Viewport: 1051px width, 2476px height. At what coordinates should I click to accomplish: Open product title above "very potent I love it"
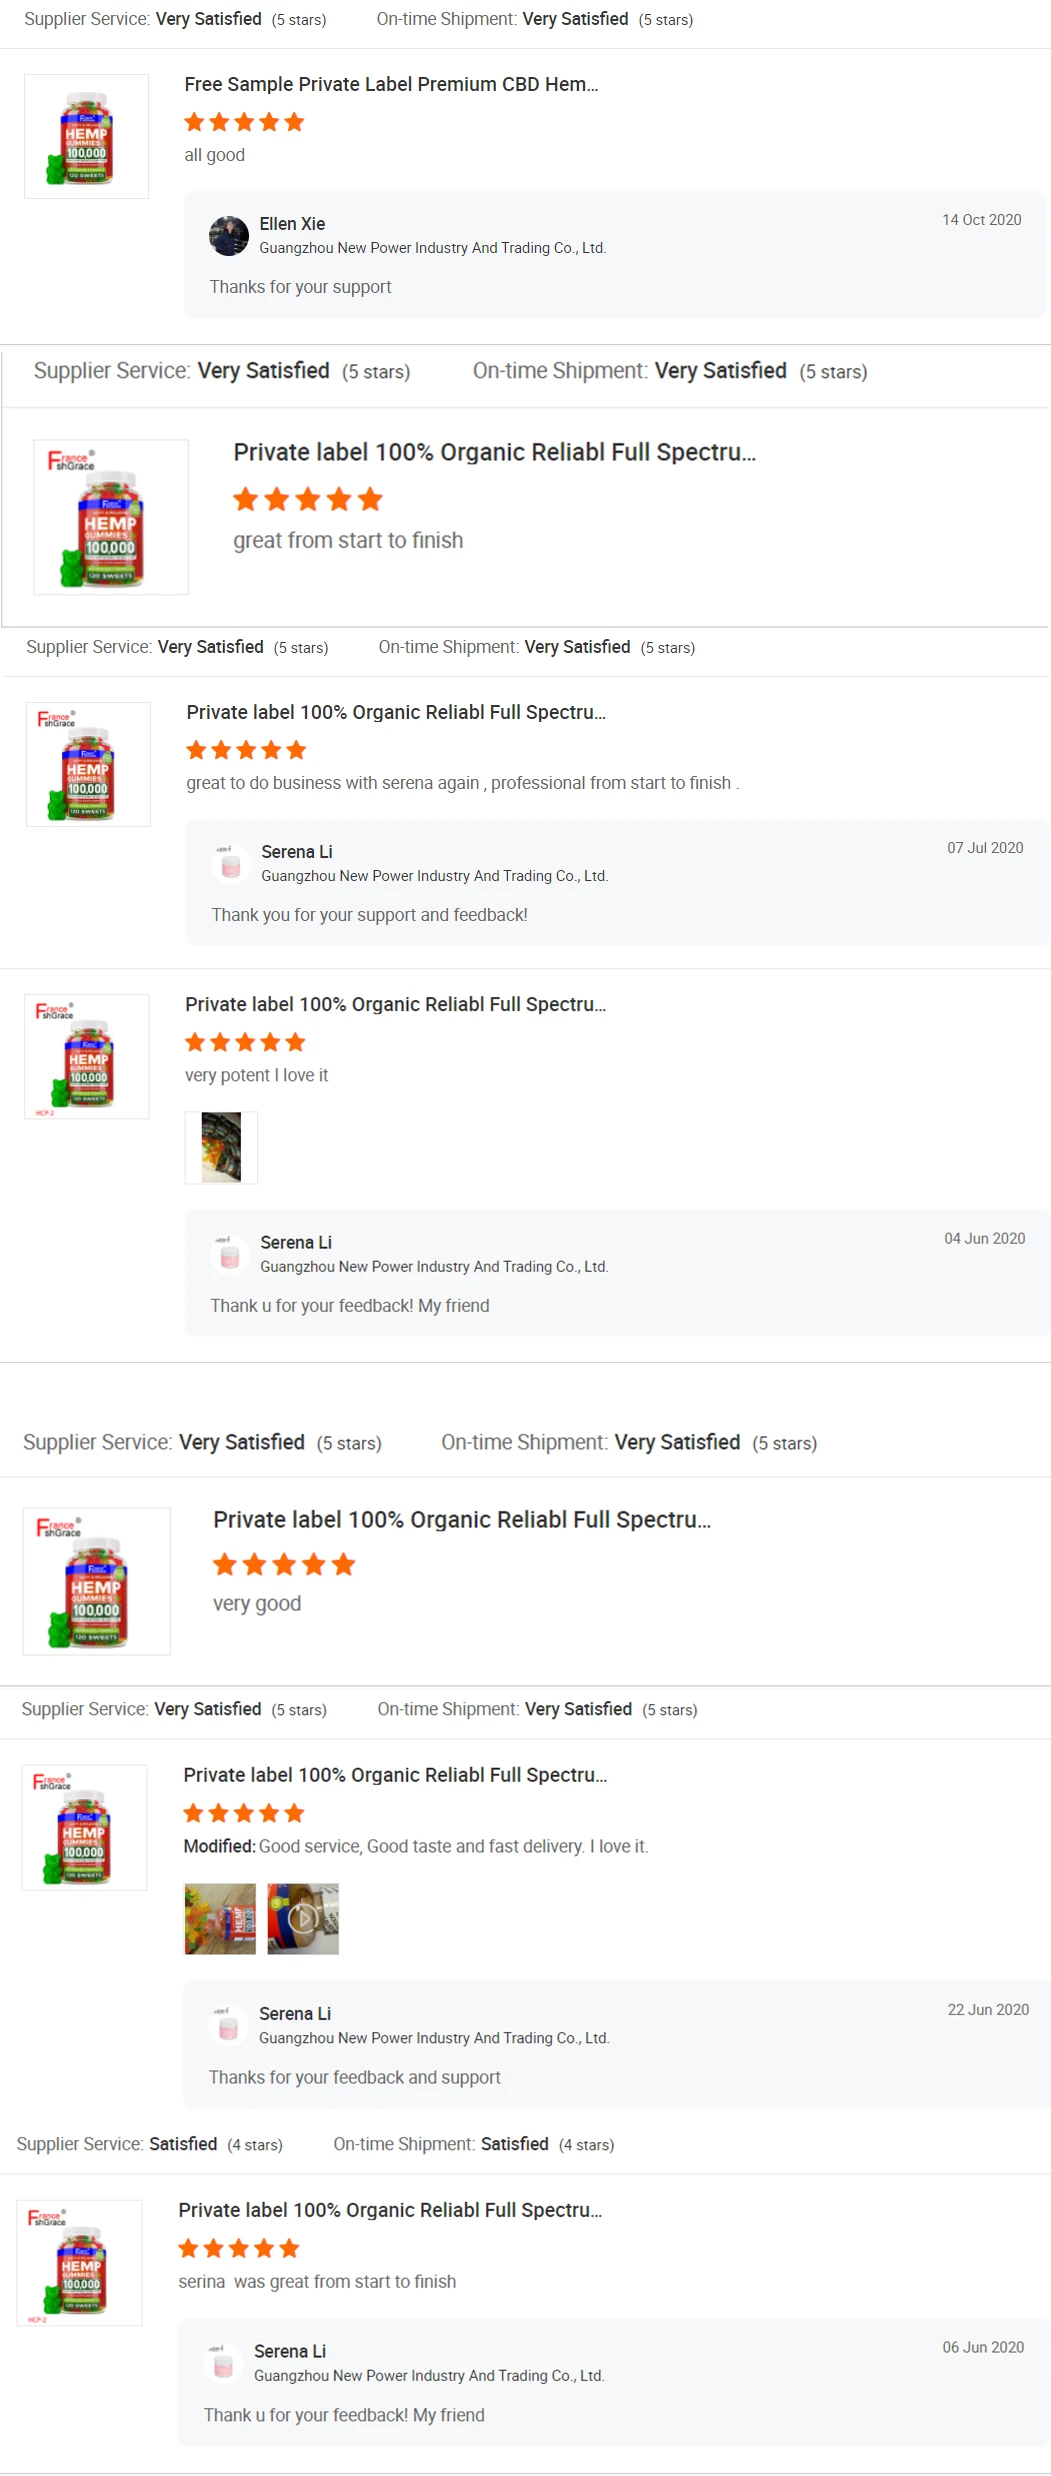[x=395, y=1004]
